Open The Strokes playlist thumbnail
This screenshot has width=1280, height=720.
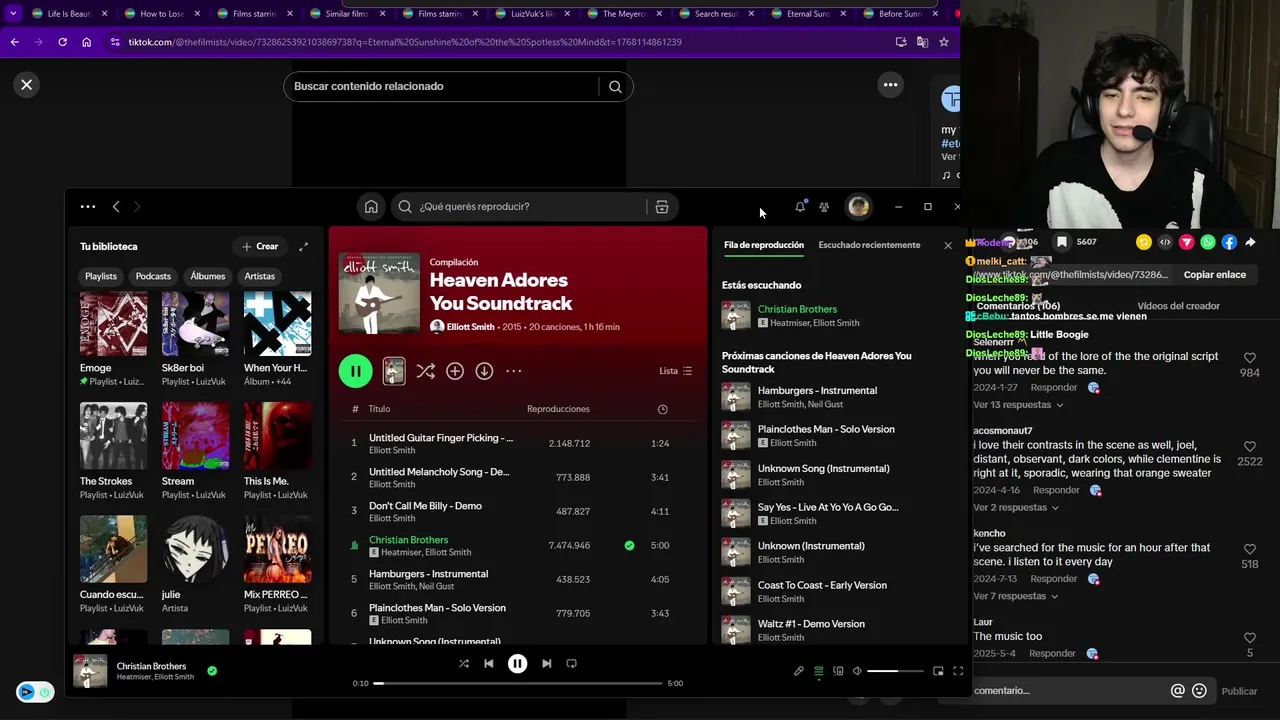(x=113, y=436)
